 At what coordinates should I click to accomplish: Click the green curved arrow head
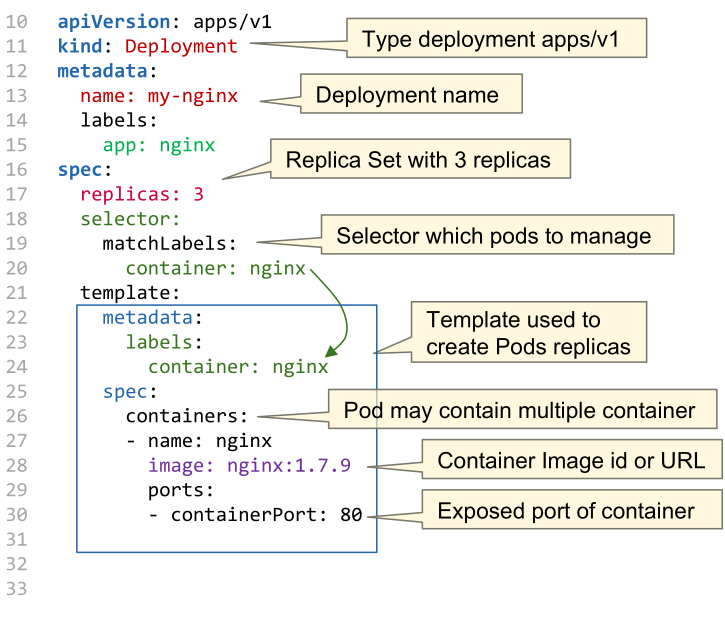click(331, 350)
